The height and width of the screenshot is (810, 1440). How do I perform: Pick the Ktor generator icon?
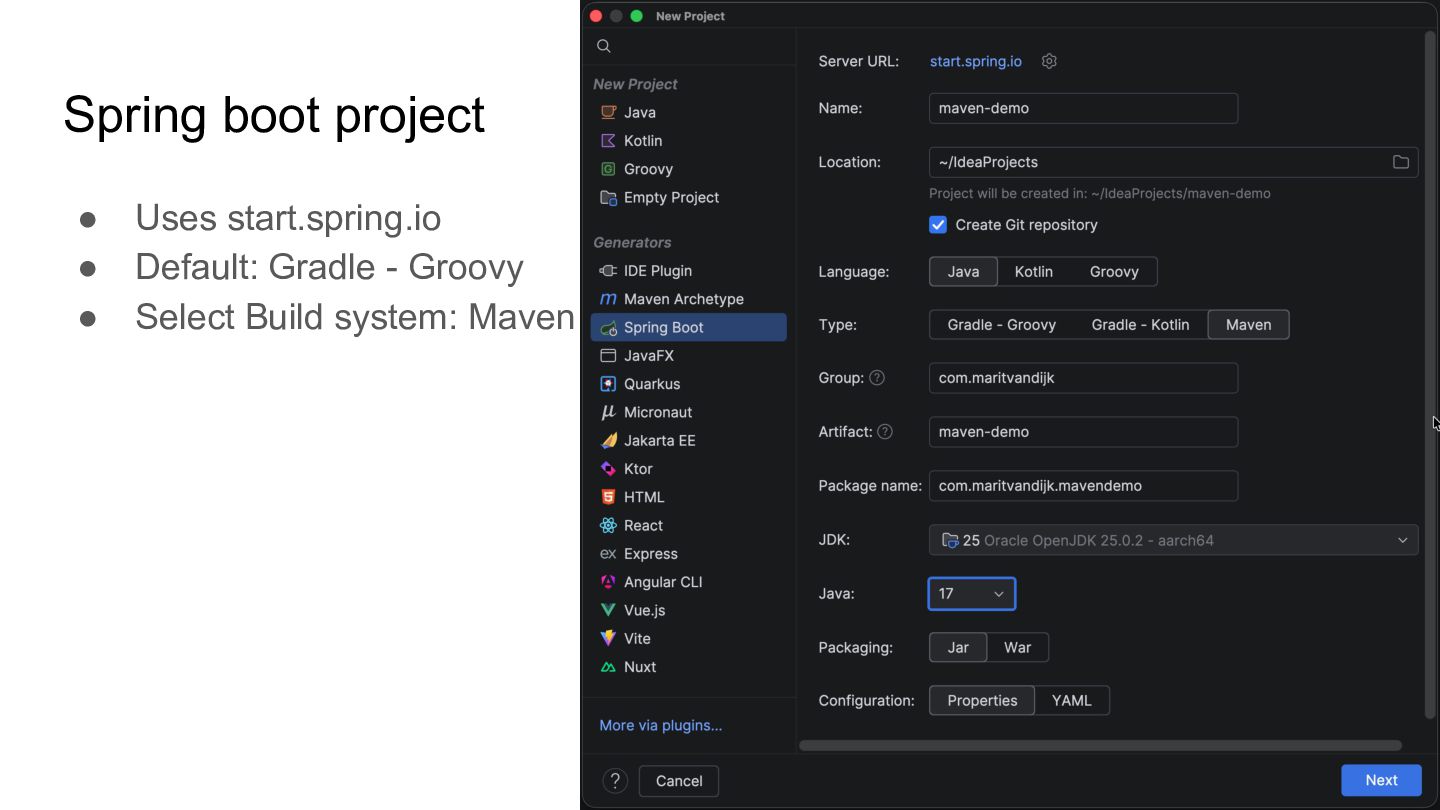pyautogui.click(x=608, y=469)
